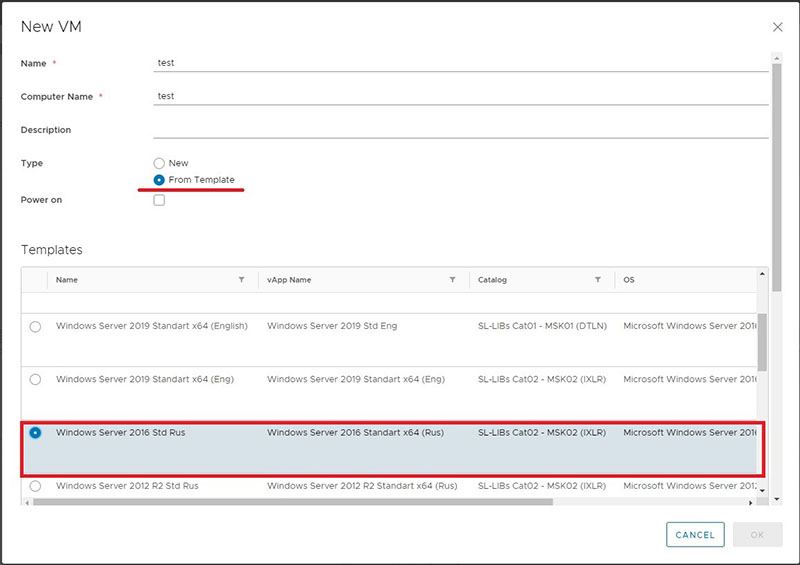Click the Cancel button
Viewport: 800px width, 565px height.
tap(695, 535)
